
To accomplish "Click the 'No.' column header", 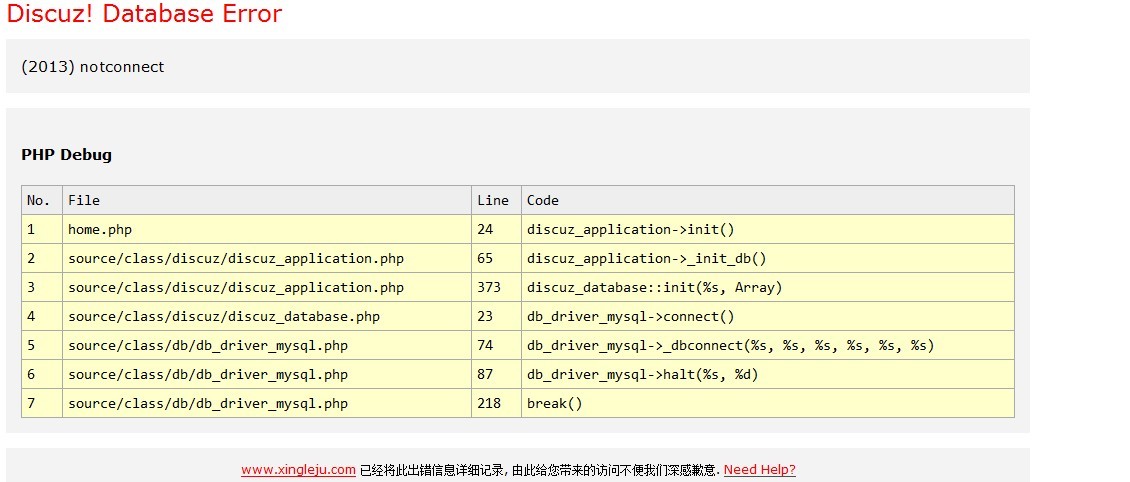I will click(42, 200).
